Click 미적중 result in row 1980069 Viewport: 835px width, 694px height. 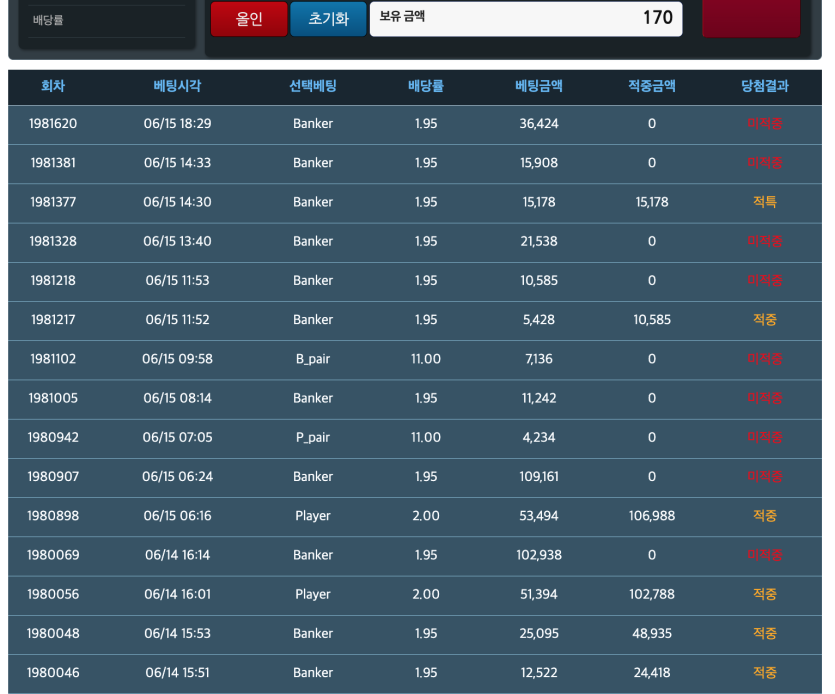(x=765, y=555)
